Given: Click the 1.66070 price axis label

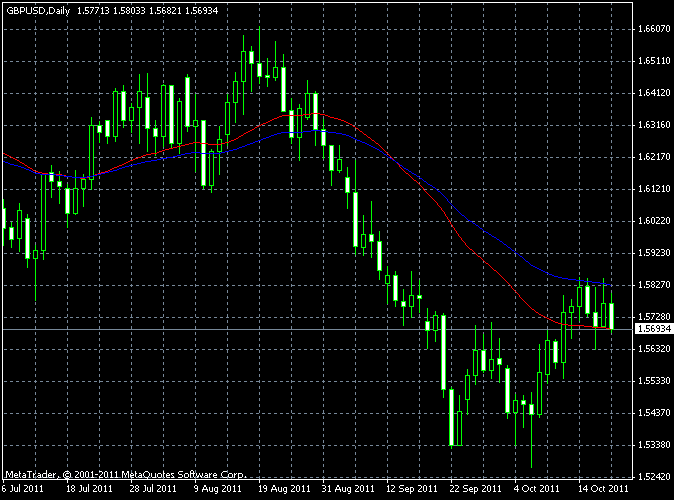Looking at the screenshot, I should click(x=653, y=29).
